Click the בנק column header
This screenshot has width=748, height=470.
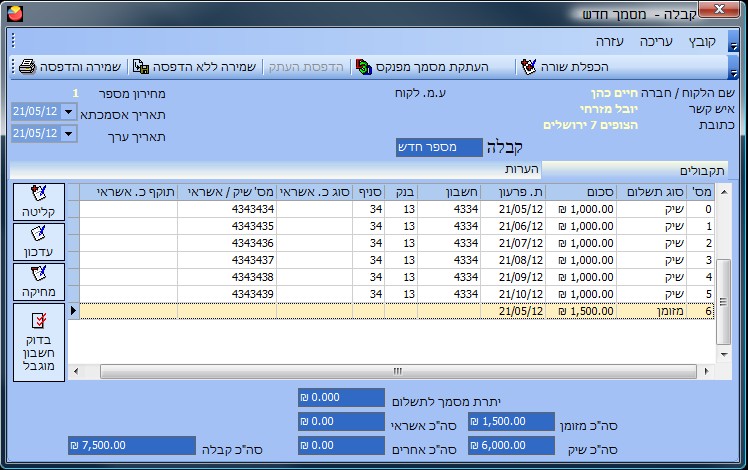point(401,192)
